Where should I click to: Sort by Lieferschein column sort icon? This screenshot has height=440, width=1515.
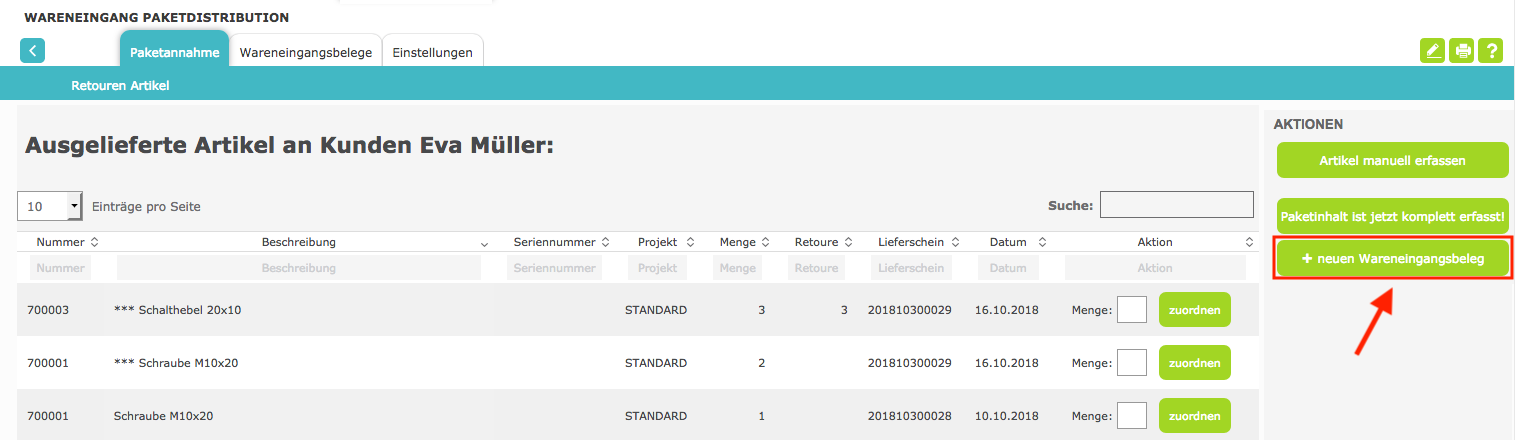[x=957, y=242]
